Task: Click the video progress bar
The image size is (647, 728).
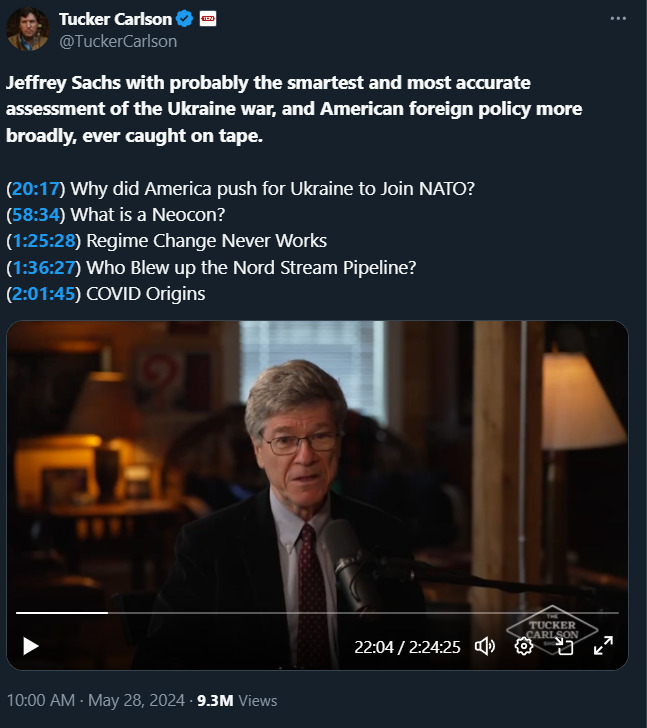Action: point(317,613)
